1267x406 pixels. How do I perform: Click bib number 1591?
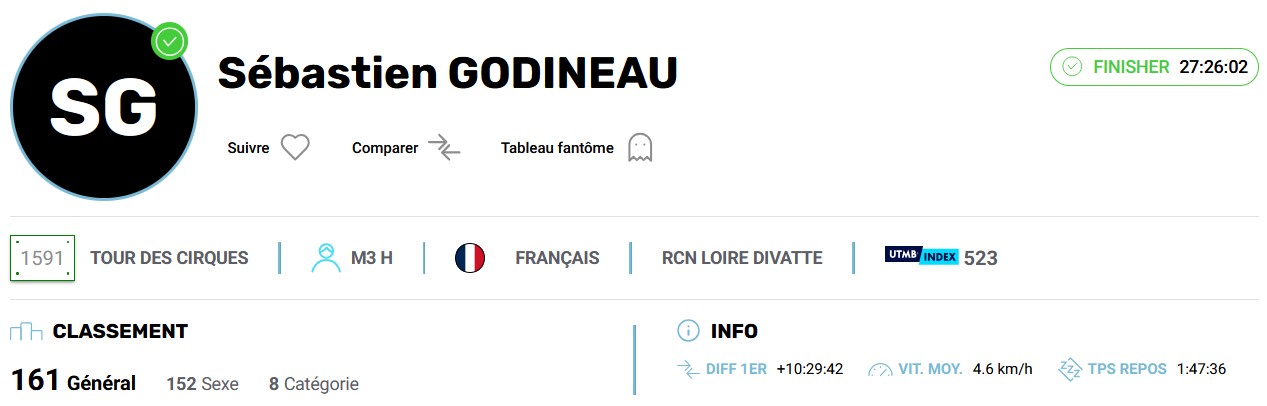(42, 258)
